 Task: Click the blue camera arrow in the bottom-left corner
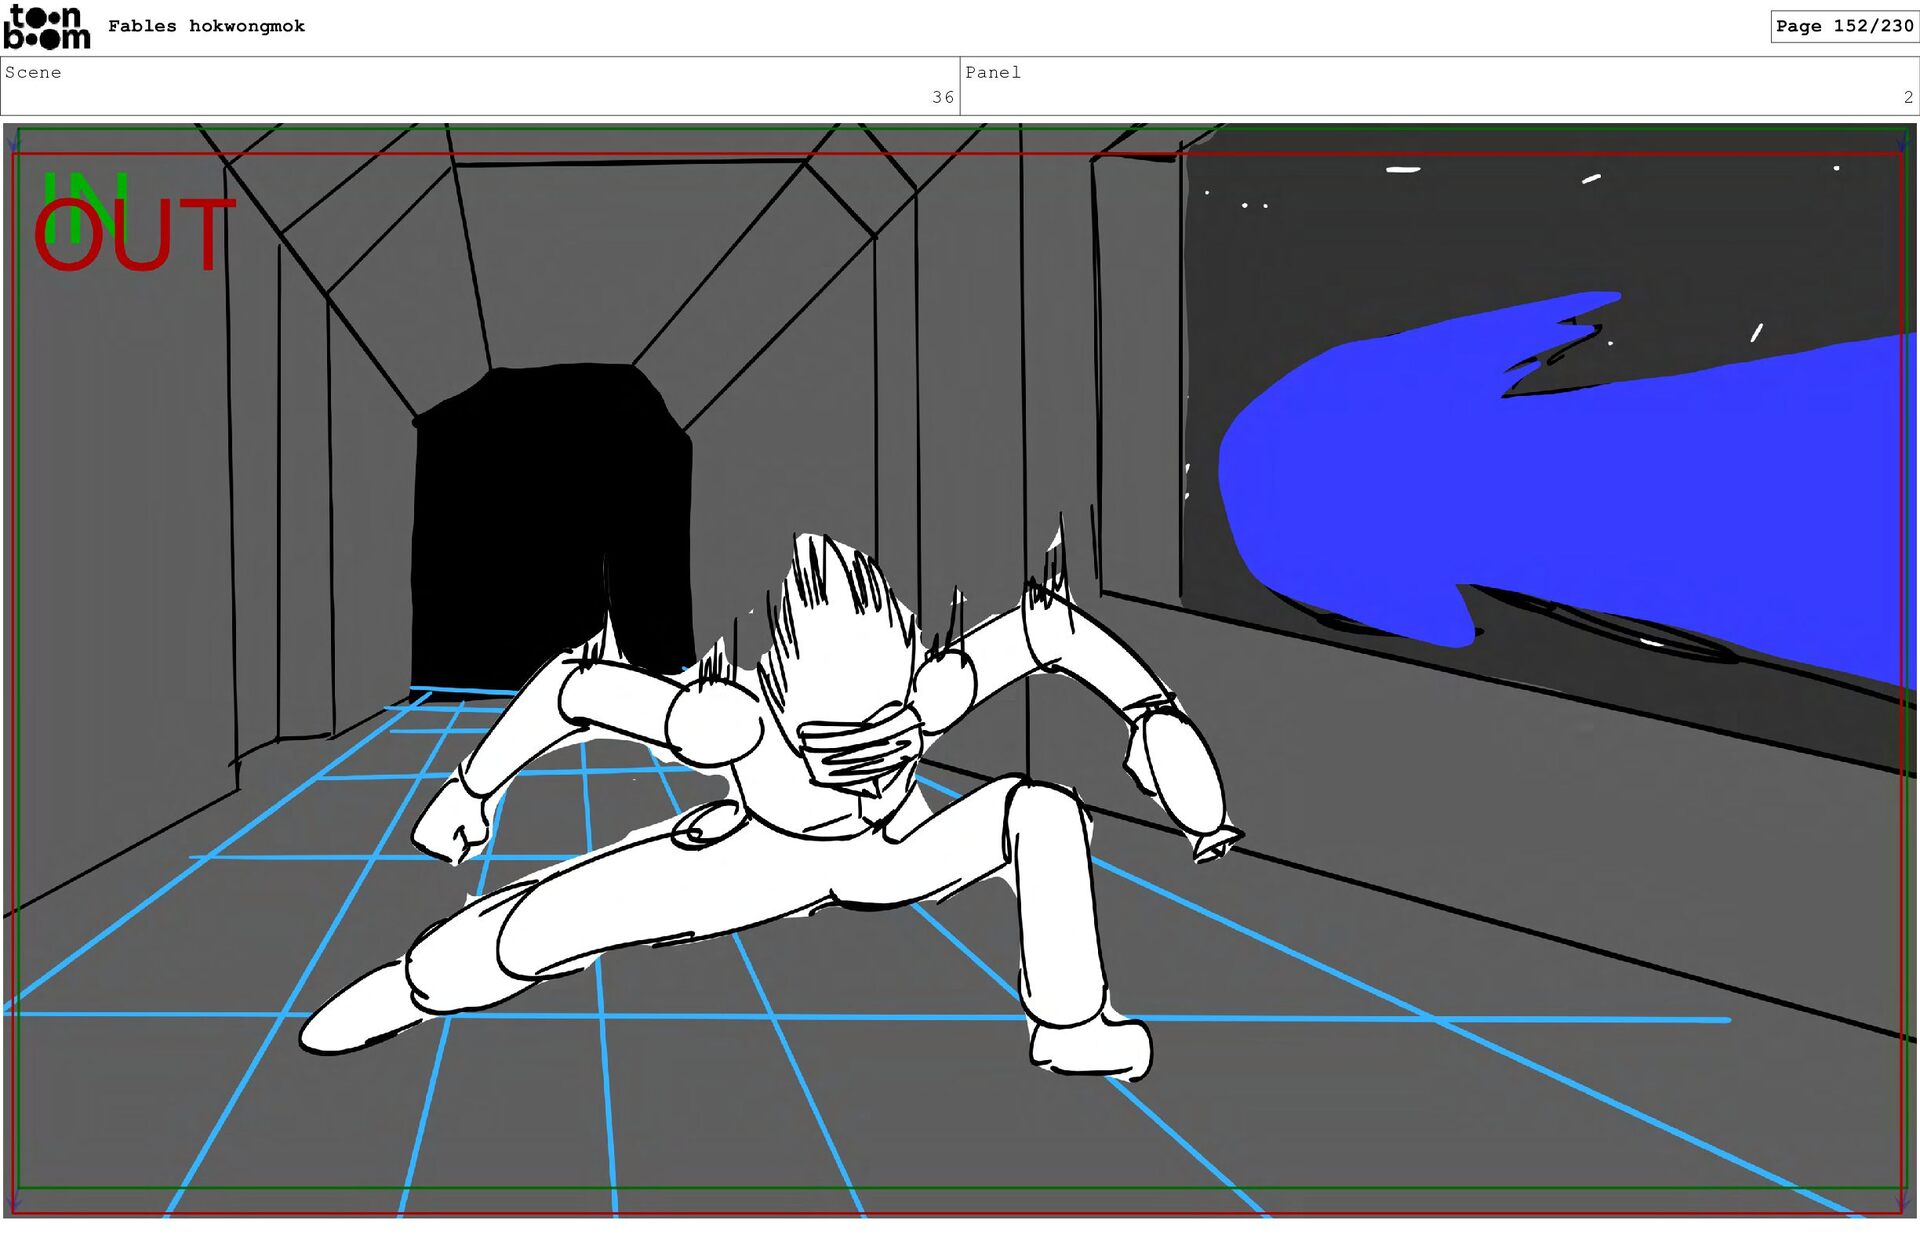click(13, 1199)
